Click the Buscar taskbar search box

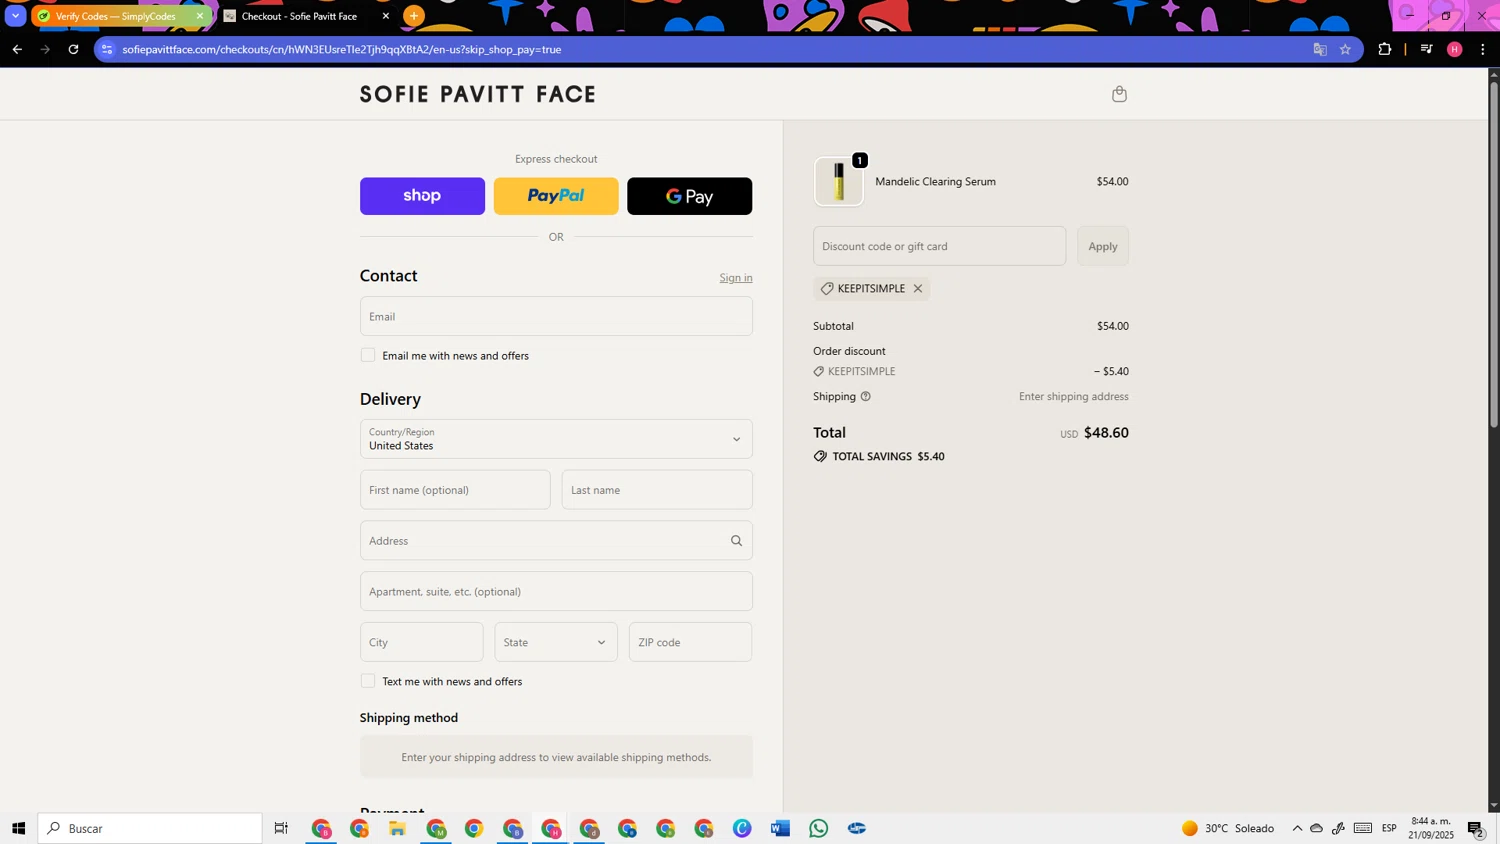150,828
